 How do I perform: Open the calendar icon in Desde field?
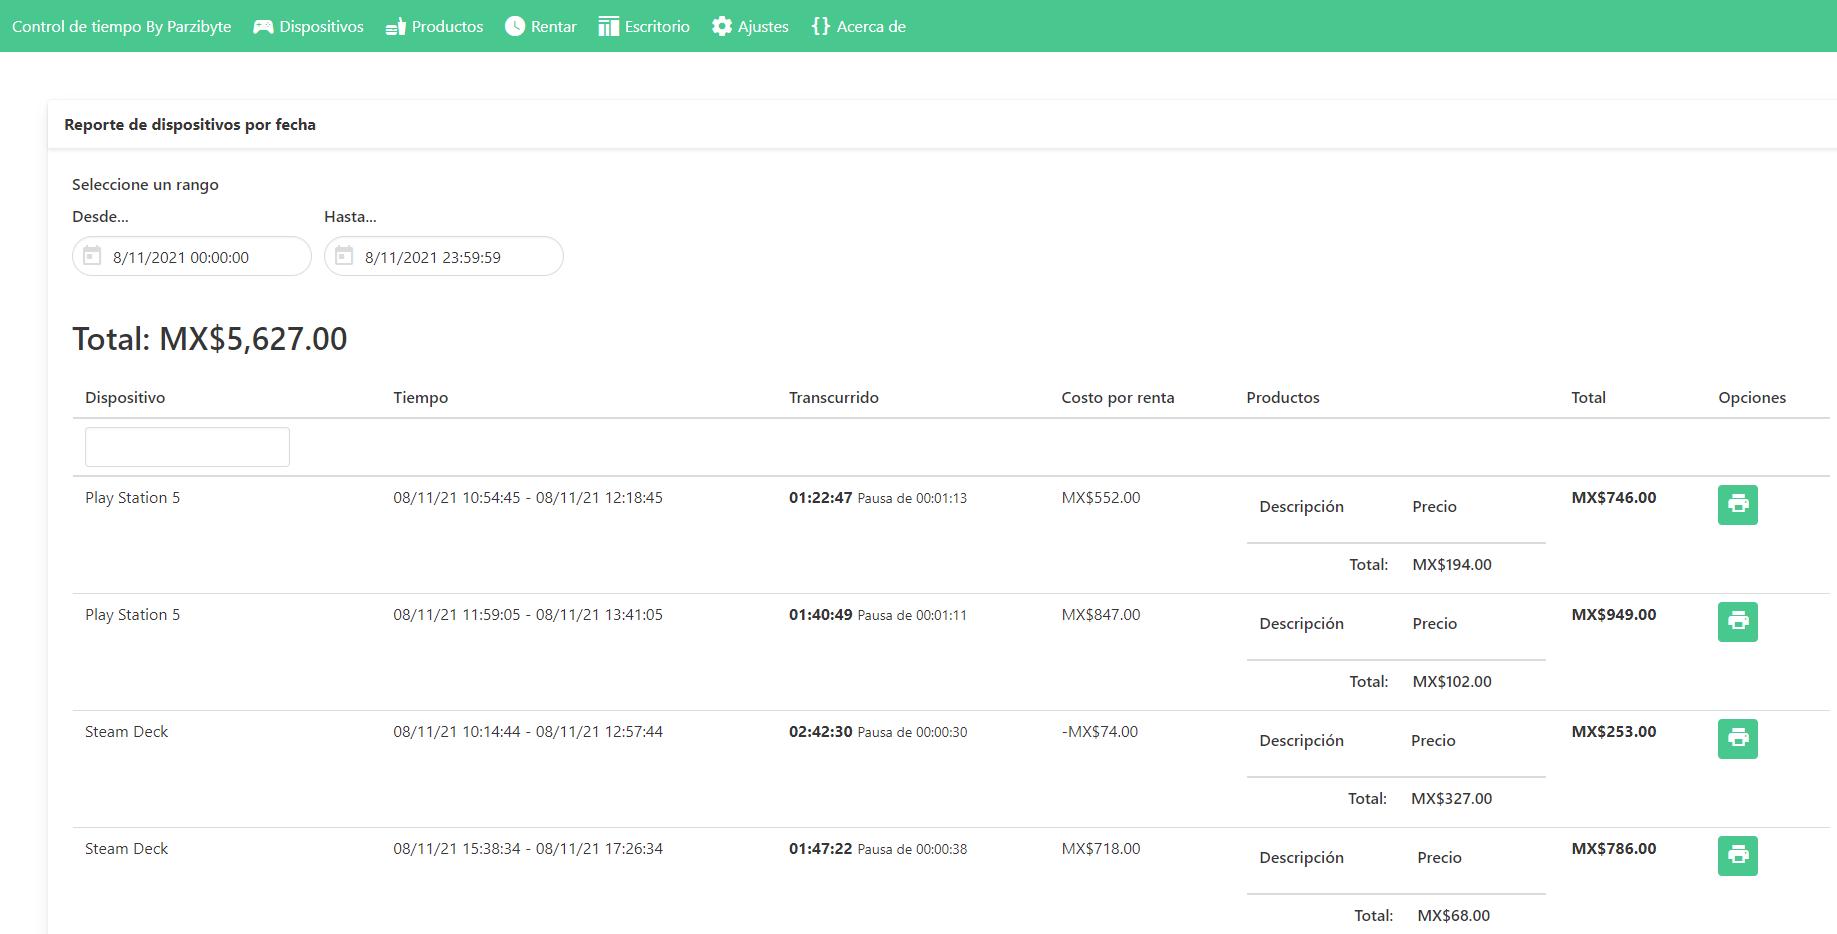coord(92,256)
